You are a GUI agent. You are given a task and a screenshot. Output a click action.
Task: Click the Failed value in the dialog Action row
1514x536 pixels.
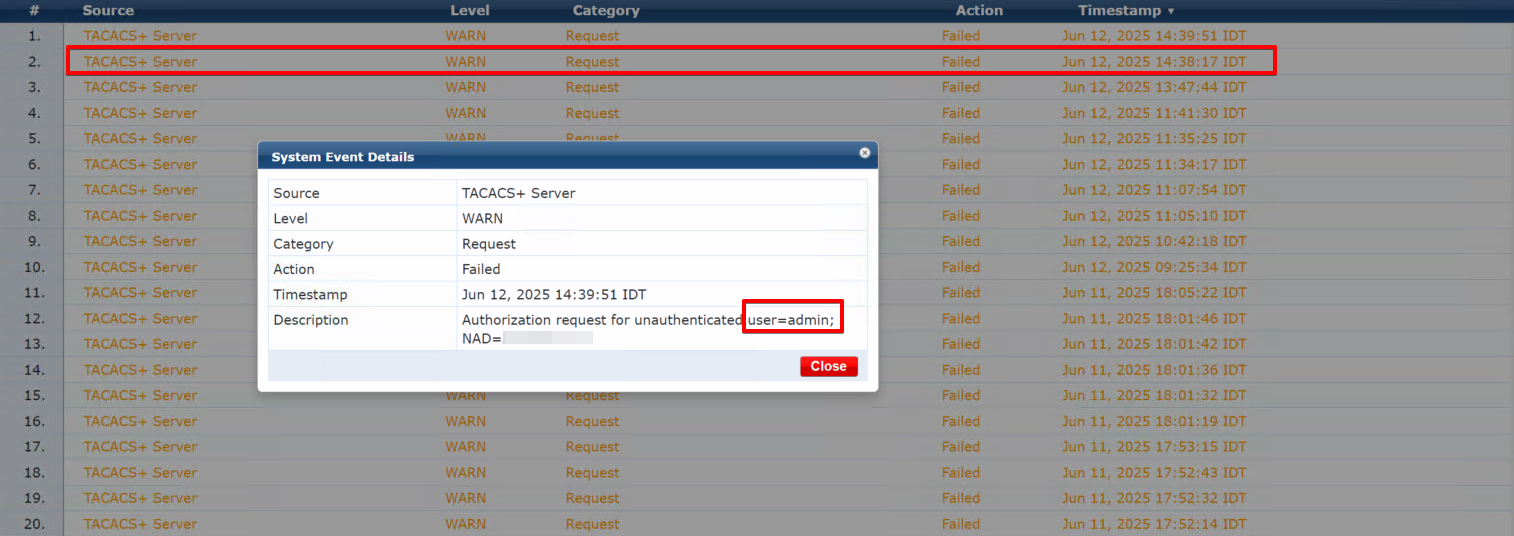point(481,269)
